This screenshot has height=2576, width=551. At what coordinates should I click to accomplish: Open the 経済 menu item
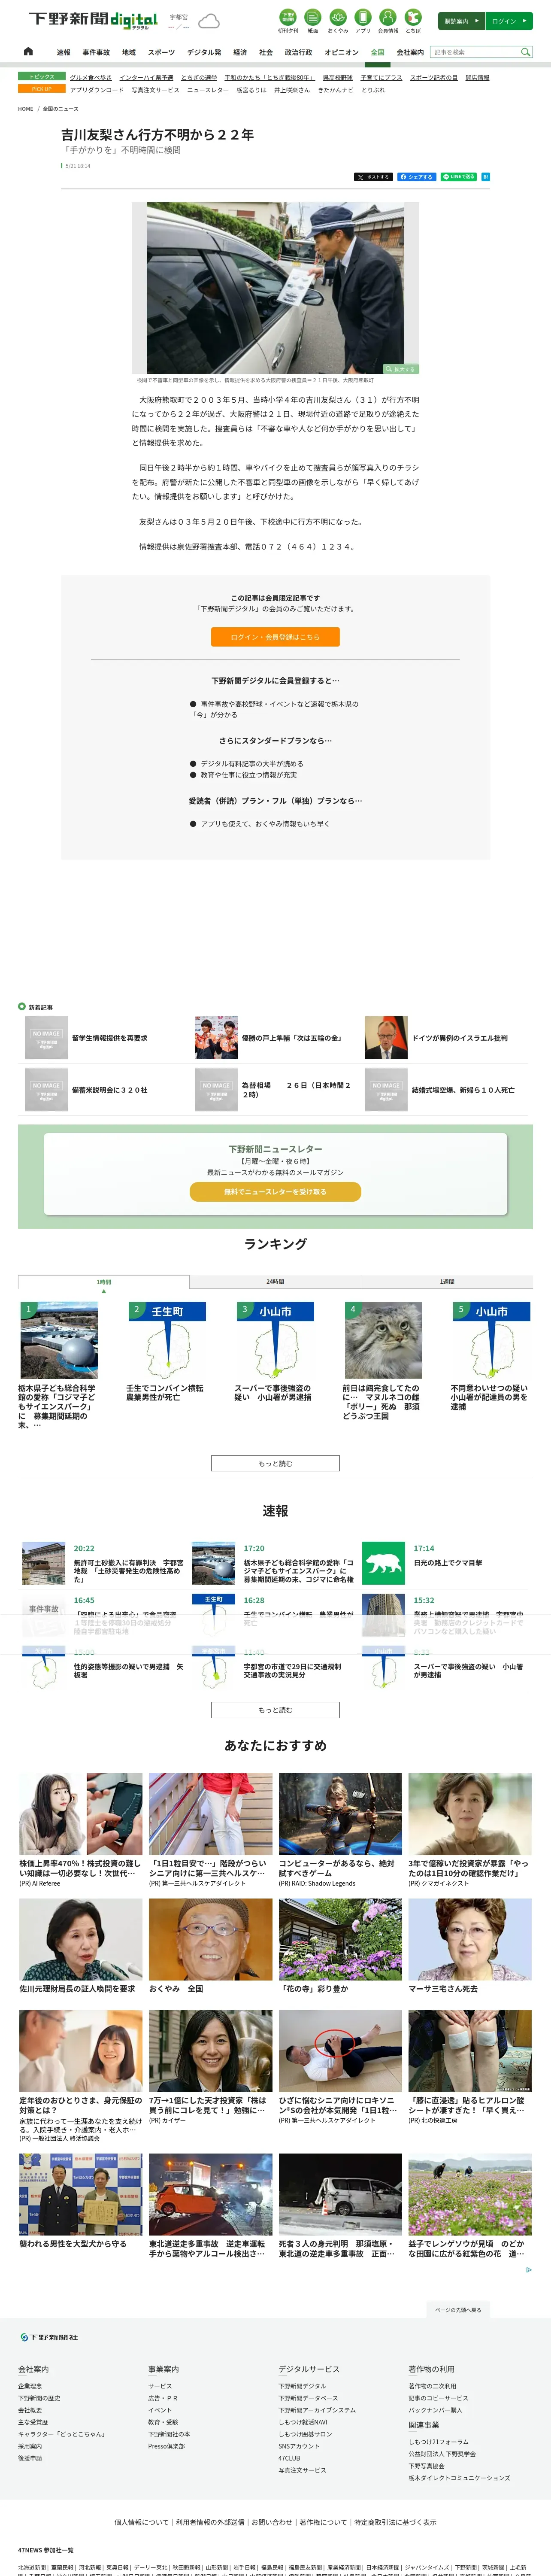240,52
